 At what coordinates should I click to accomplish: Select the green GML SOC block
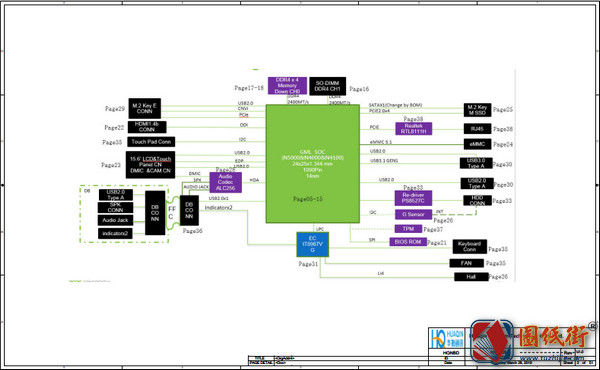coord(313,164)
